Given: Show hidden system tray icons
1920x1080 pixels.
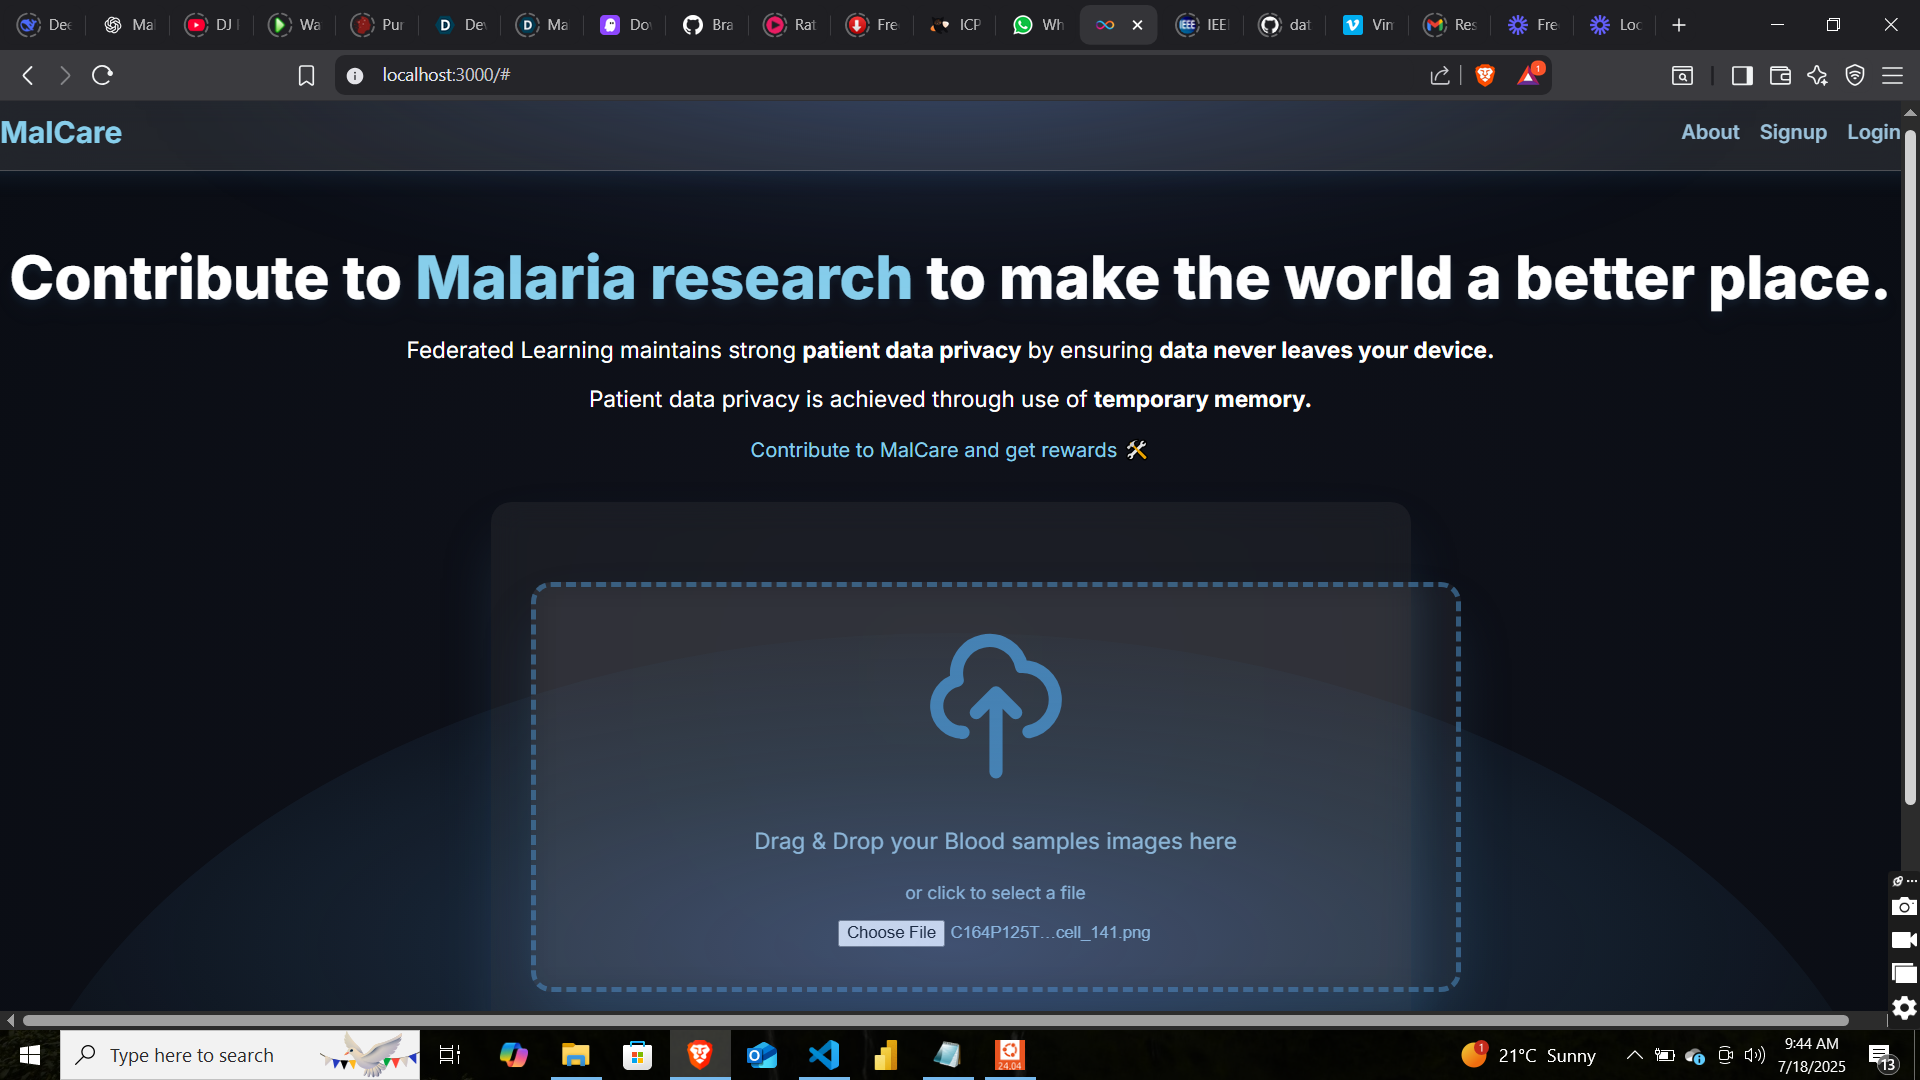Looking at the screenshot, I should (1634, 1055).
